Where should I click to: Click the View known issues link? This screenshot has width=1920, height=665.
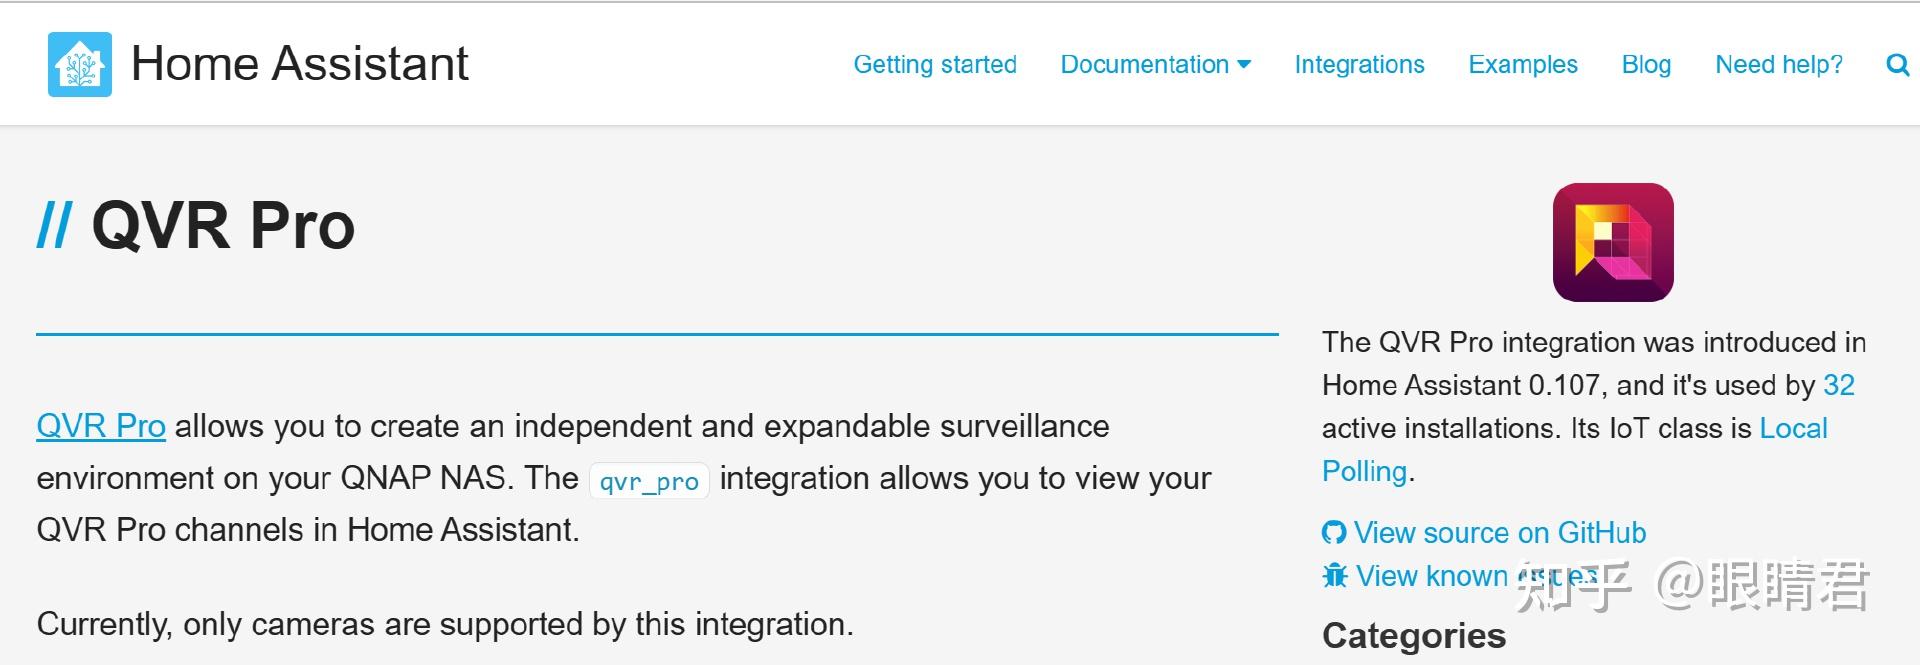[1477, 576]
